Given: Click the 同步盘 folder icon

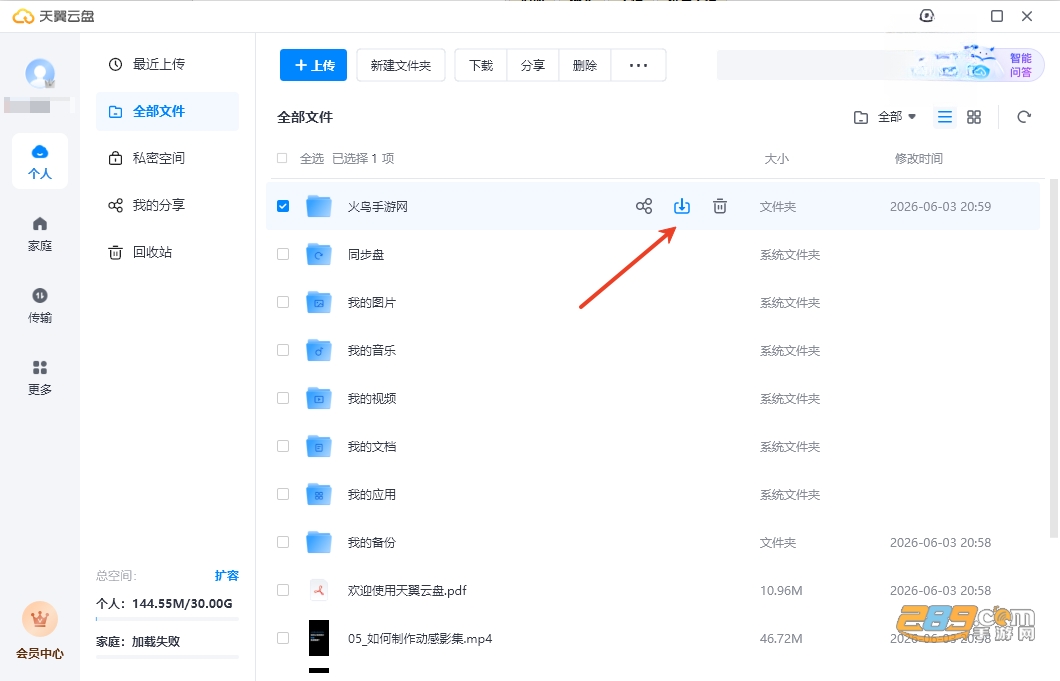Looking at the screenshot, I should coord(318,254).
